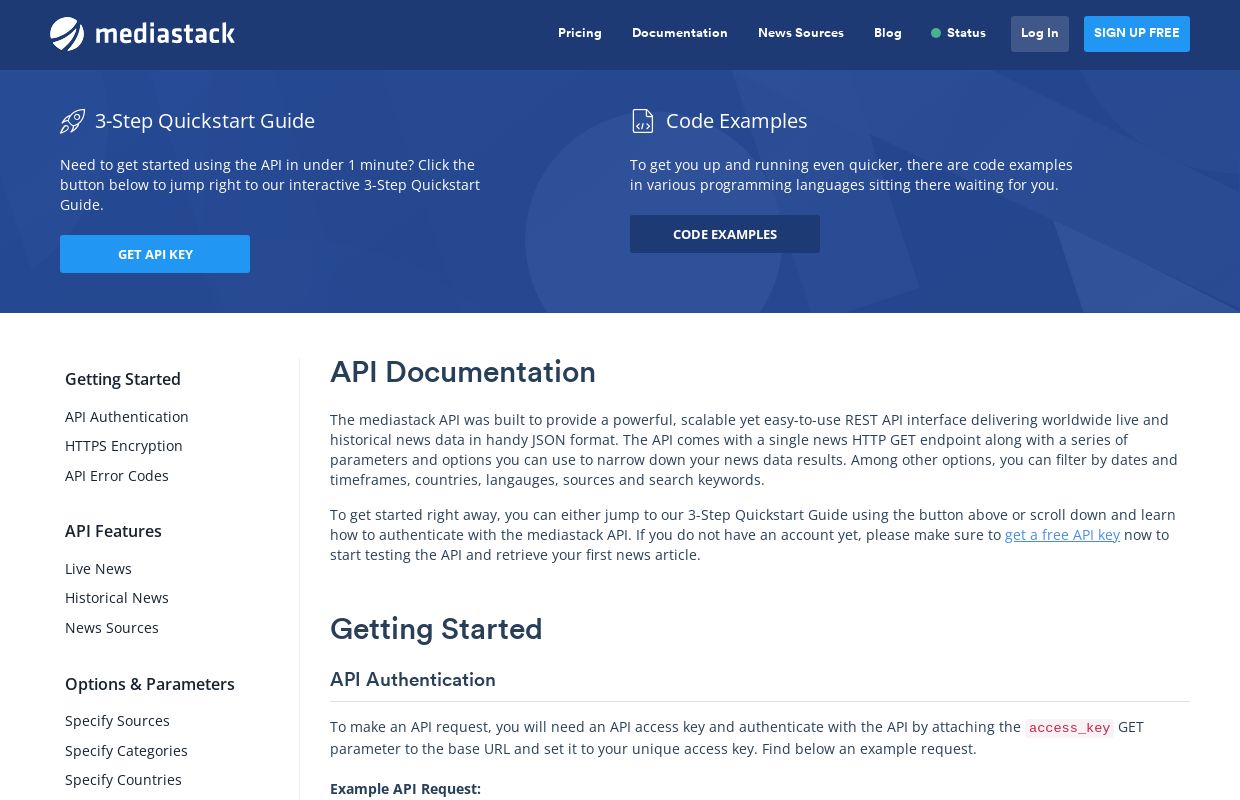Click the 'Getting Started' main section heading
The height and width of the screenshot is (800, 1240).
tap(436, 629)
